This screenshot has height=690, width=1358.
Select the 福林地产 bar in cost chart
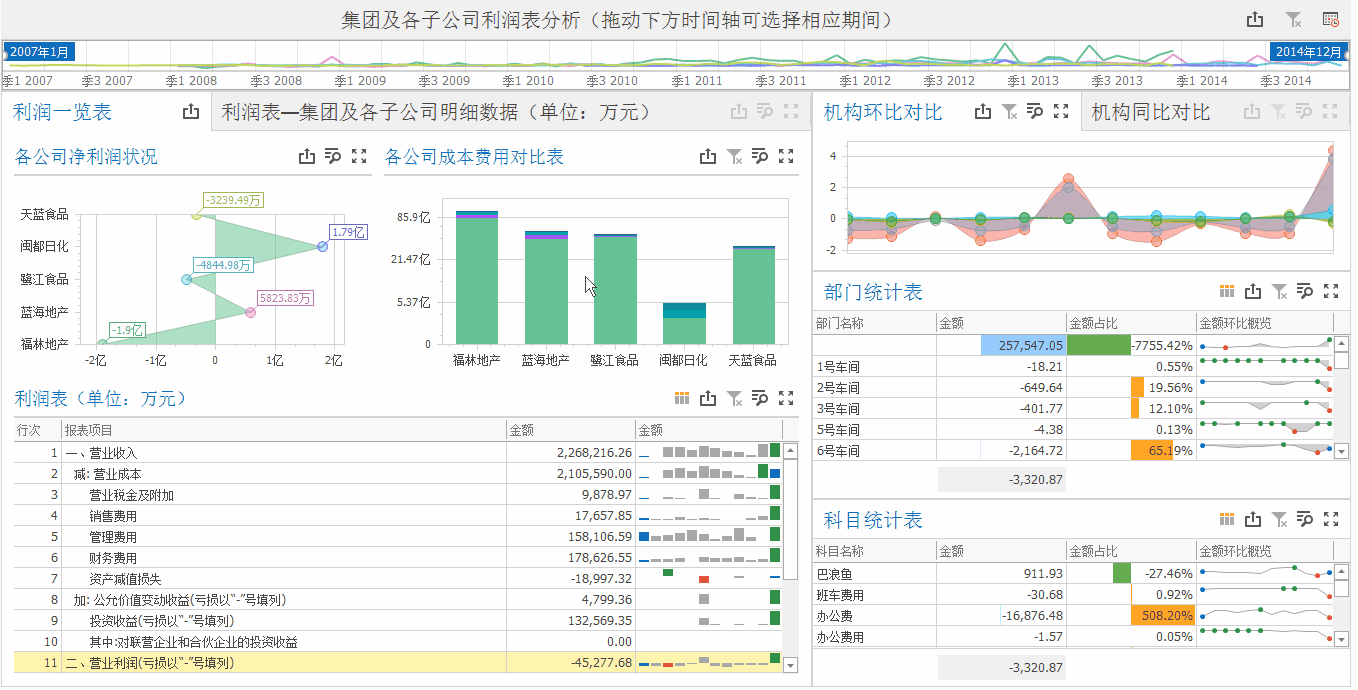(x=477, y=277)
